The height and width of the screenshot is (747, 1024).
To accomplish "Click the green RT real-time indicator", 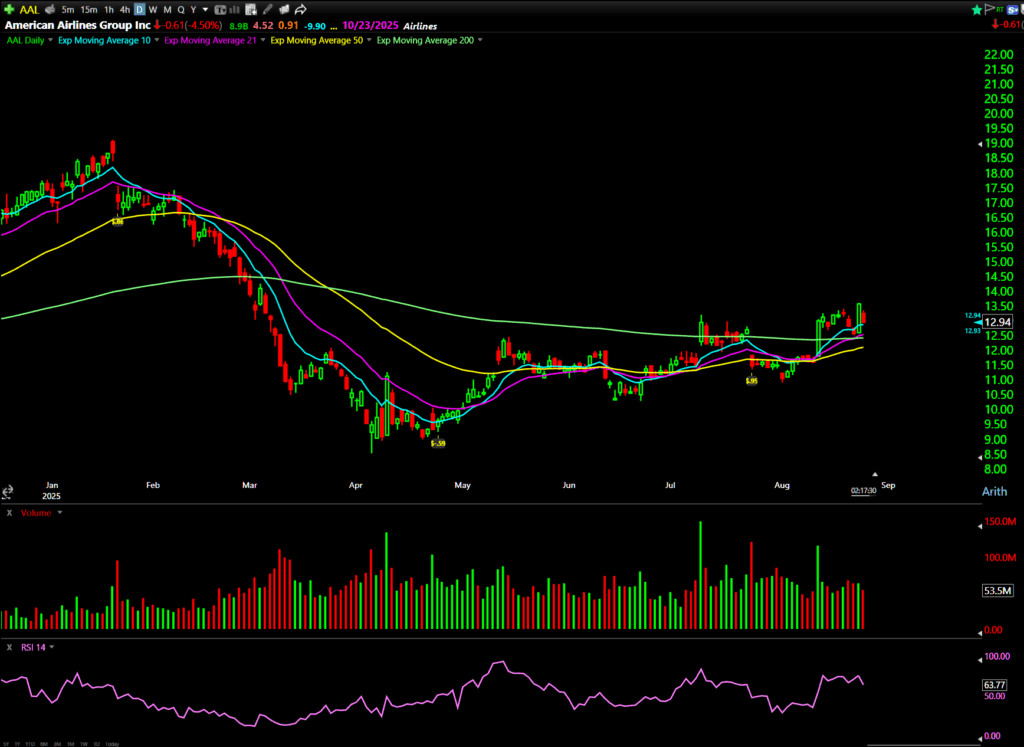I will (x=1000, y=9).
